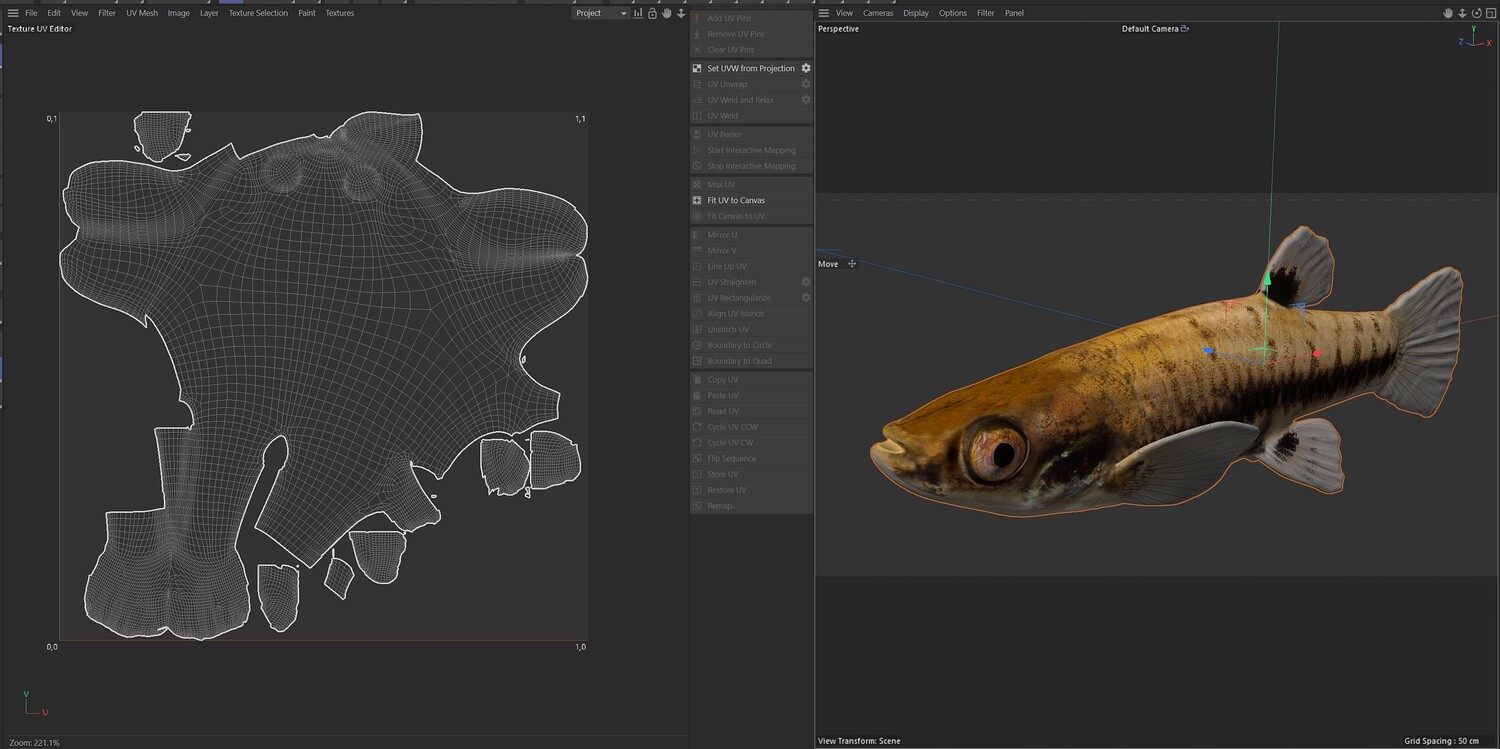Click Mirror U command
1500x749 pixels.
(751, 235)
